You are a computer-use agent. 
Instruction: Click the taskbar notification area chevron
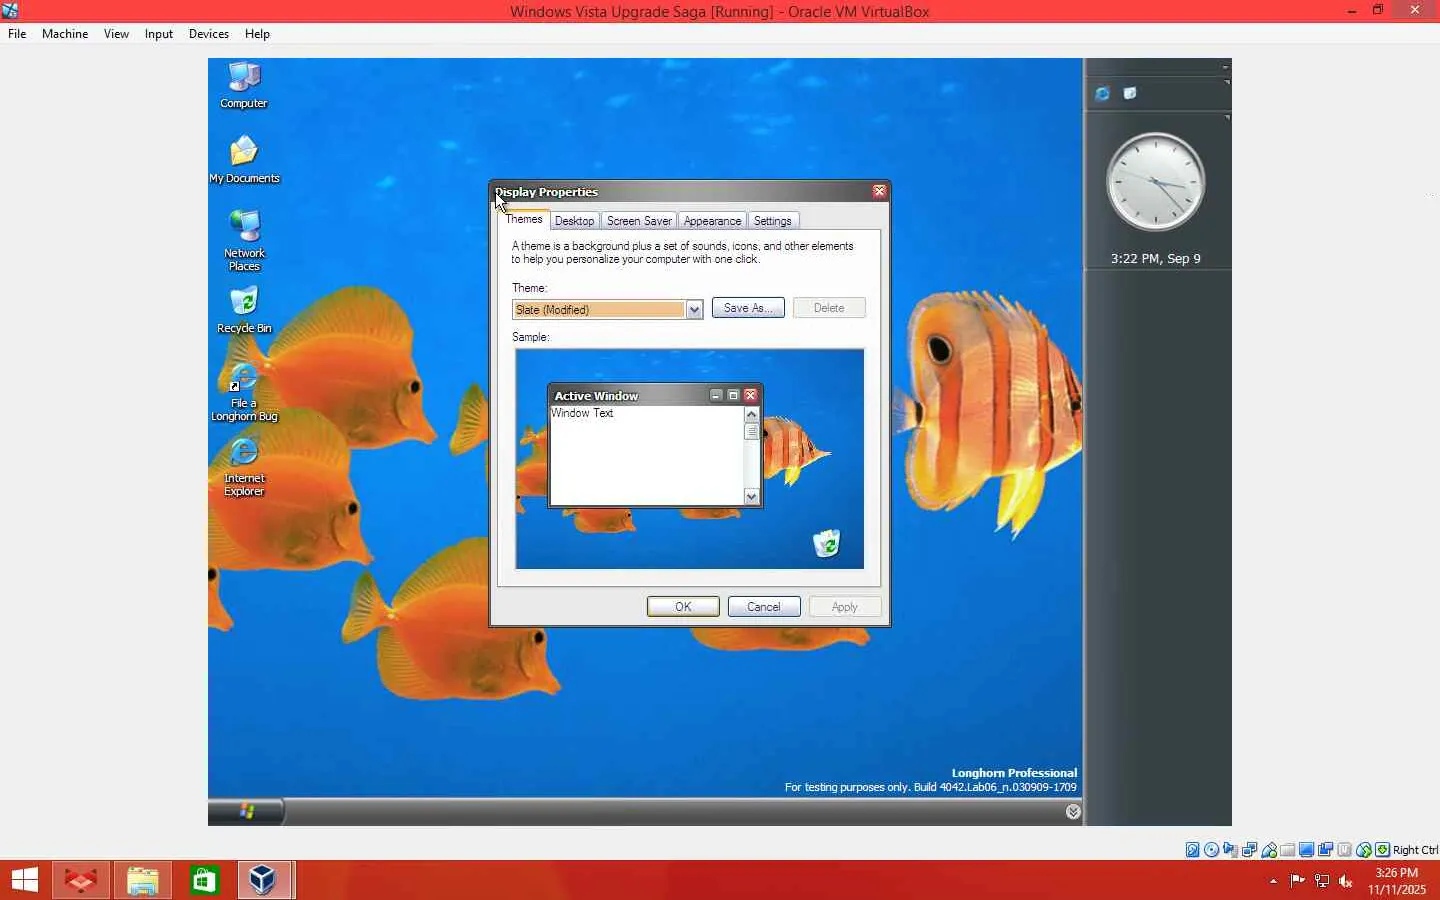pyautogui.click(x=1073, y=812)
